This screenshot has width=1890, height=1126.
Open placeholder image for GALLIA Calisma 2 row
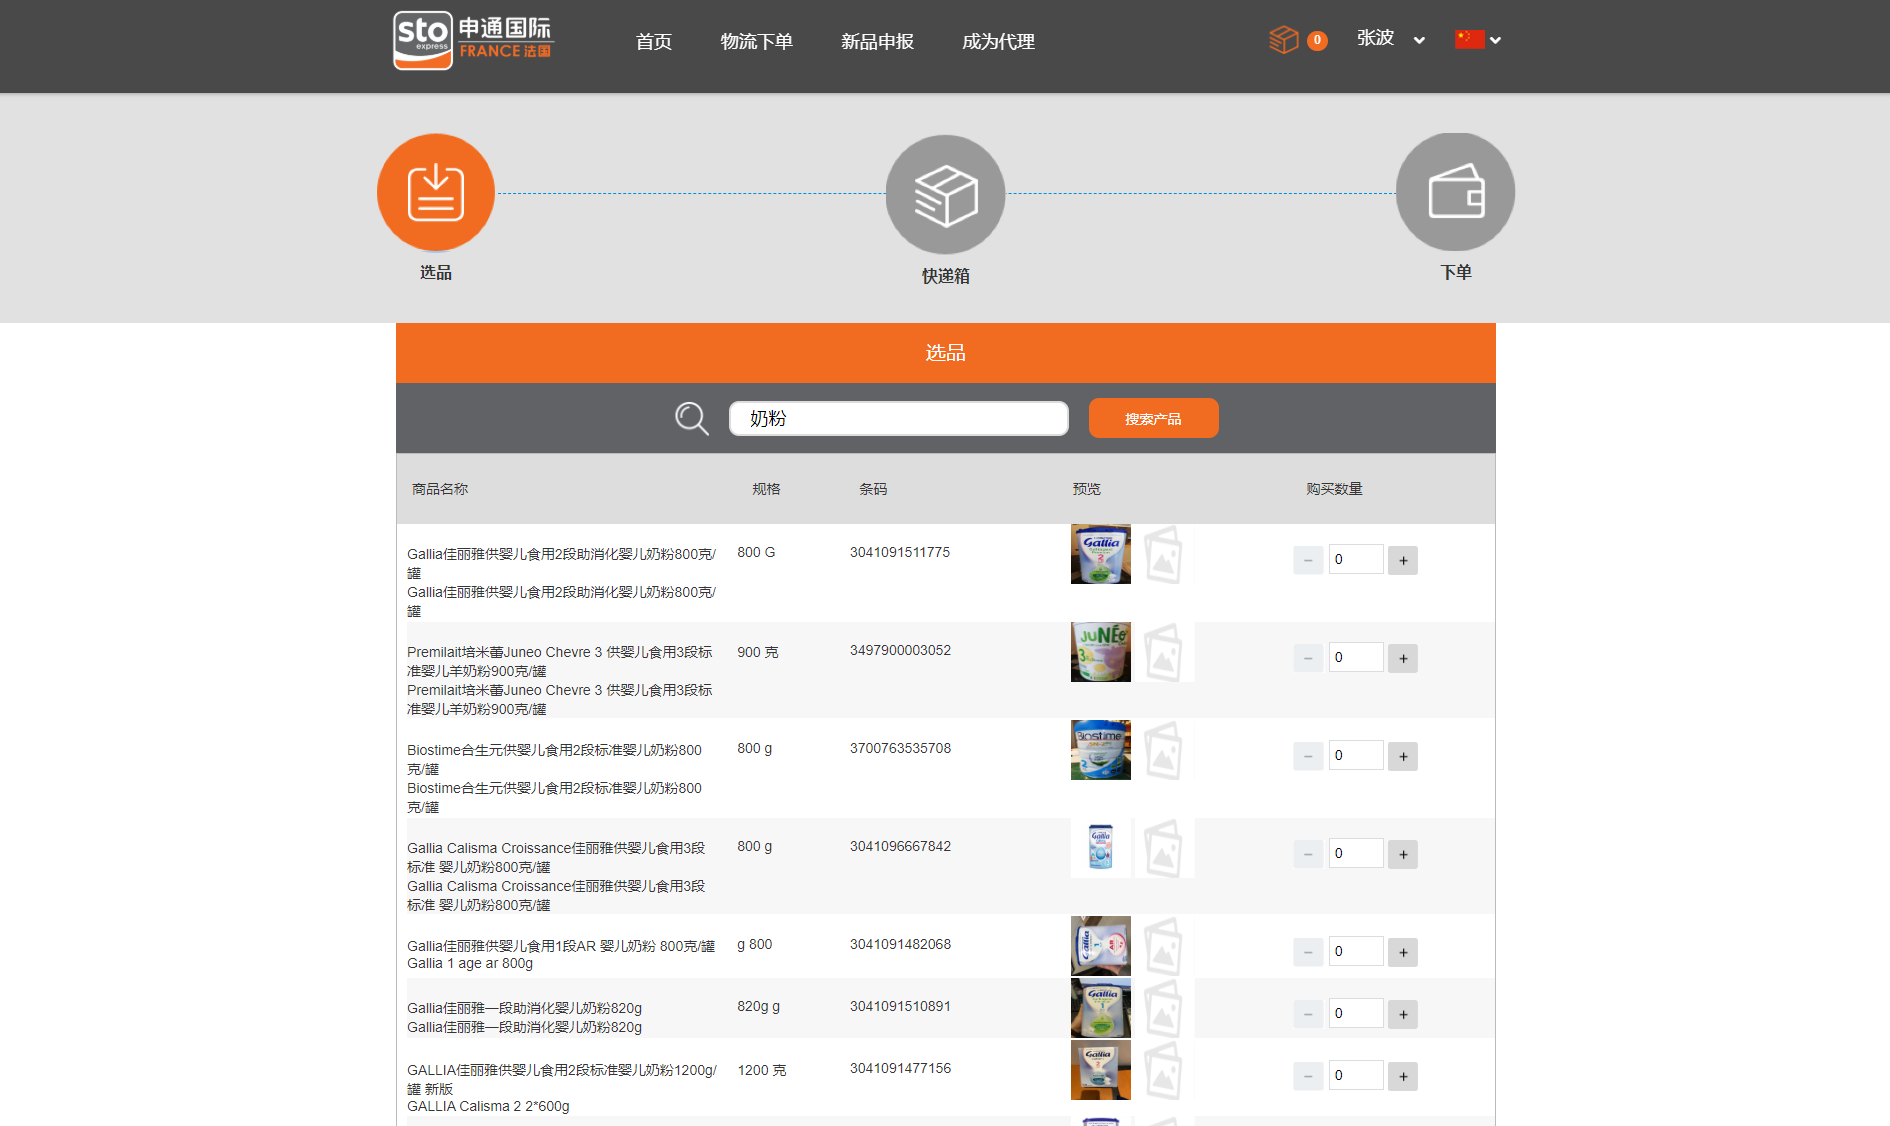click(x=1163, y=1070)
